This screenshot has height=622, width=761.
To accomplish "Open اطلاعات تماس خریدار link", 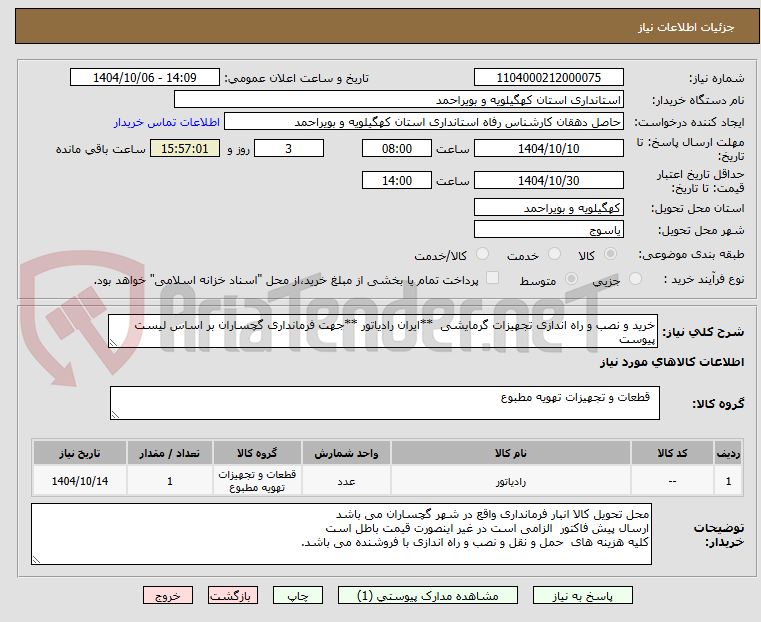I will tap(167, 122).
